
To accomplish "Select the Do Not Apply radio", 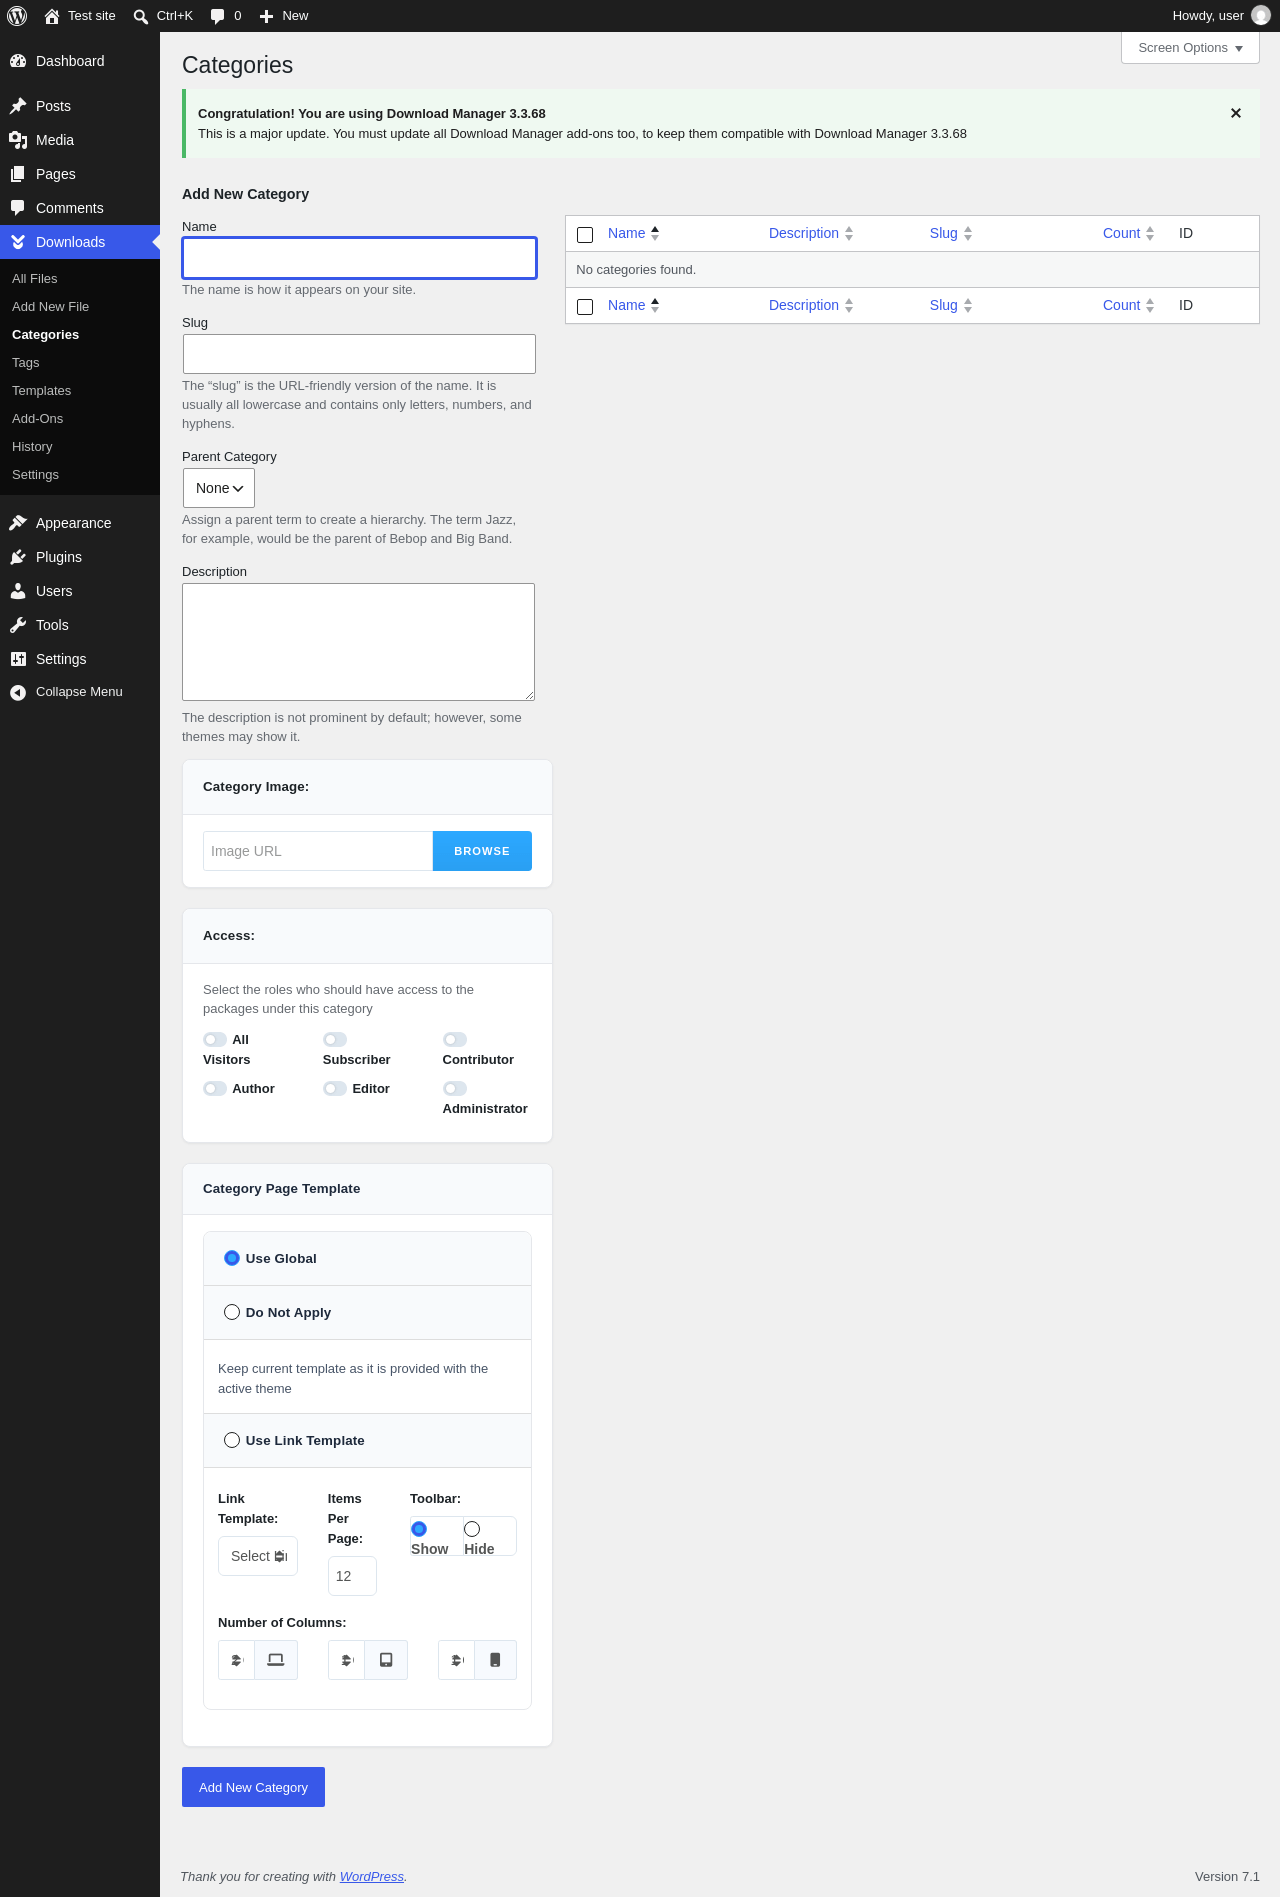I will pos(232,1312).
